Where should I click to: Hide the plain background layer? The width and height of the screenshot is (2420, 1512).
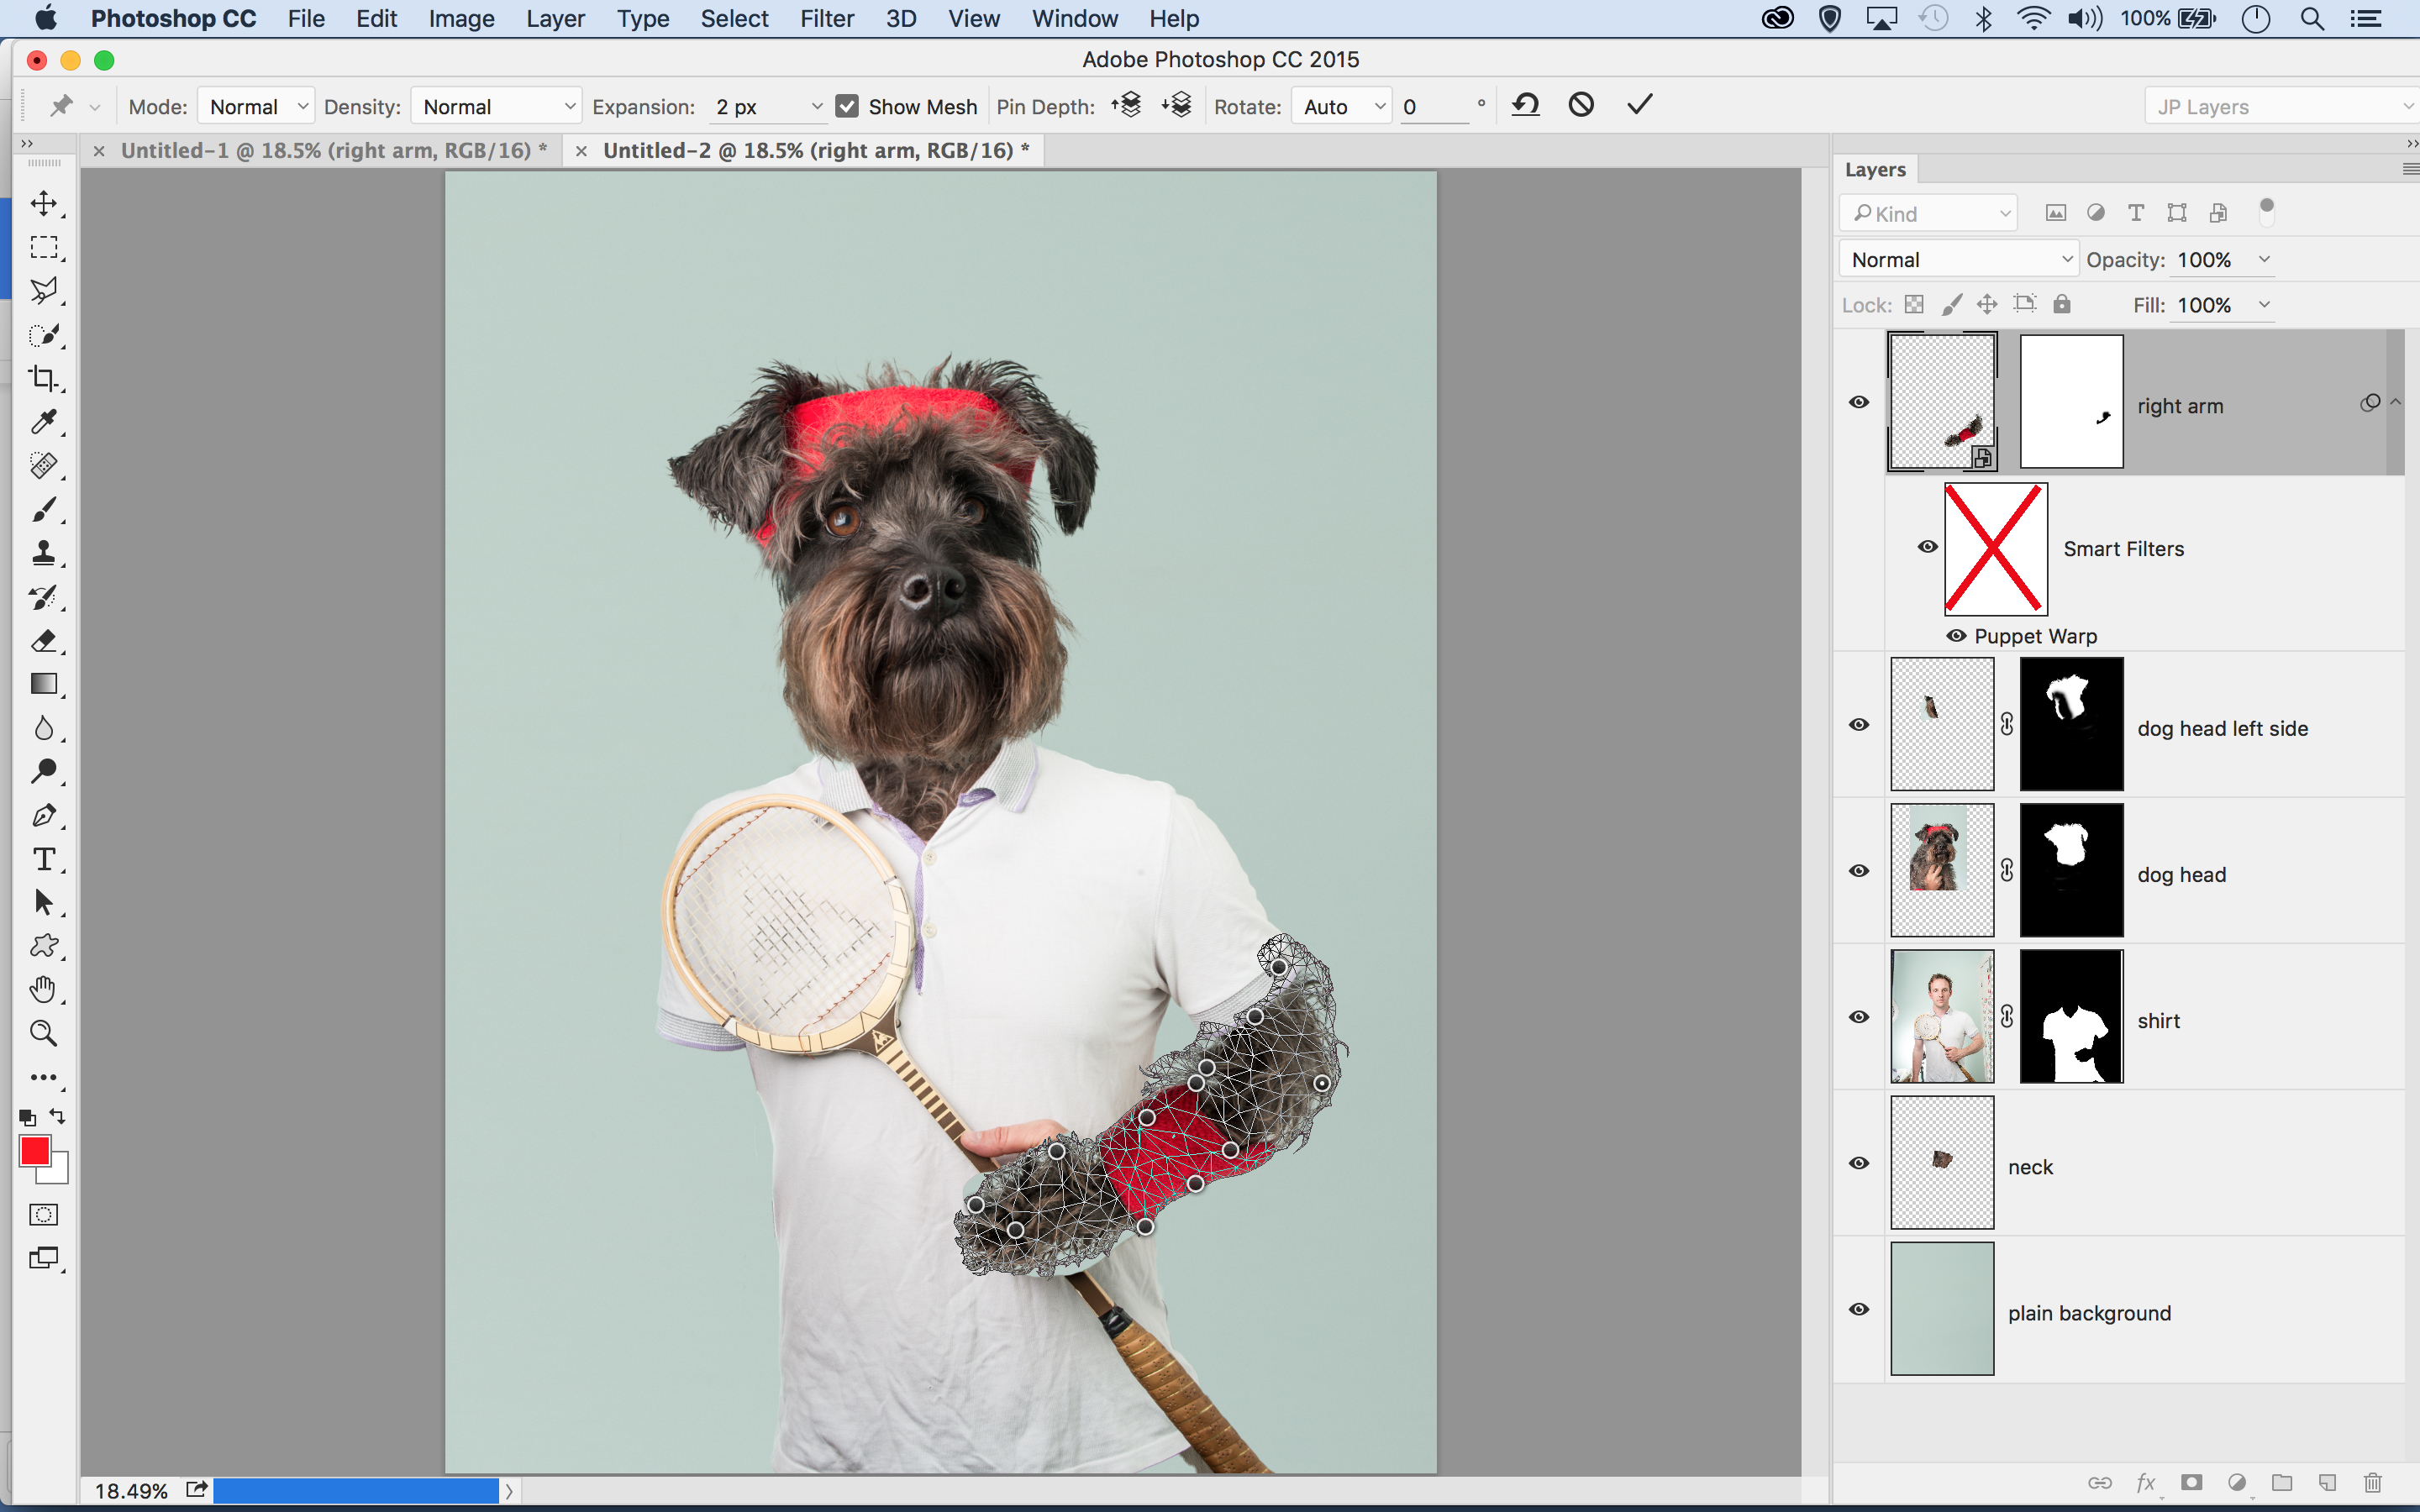[1858, 1309]
